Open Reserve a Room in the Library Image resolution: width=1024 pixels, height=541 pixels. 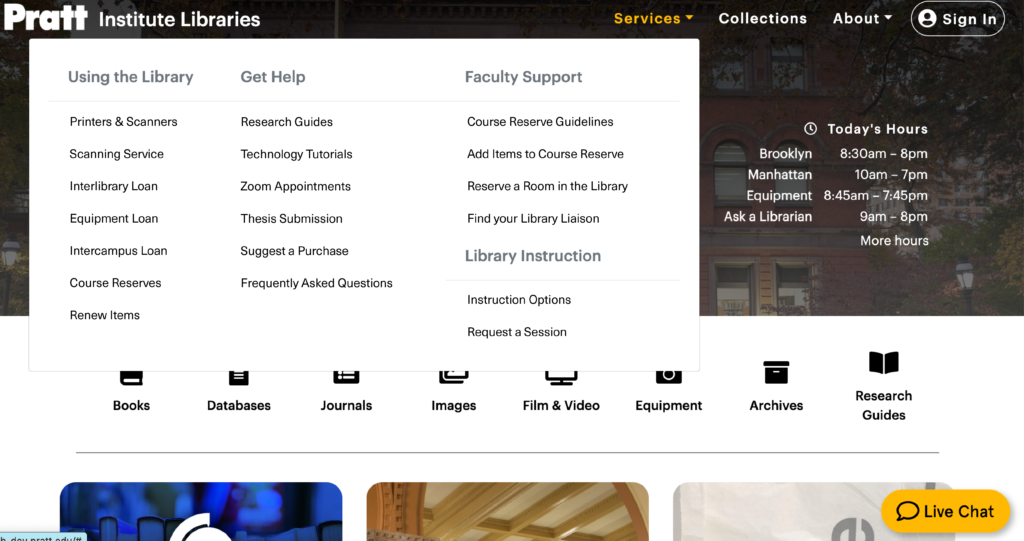click(x=547, y=186)
